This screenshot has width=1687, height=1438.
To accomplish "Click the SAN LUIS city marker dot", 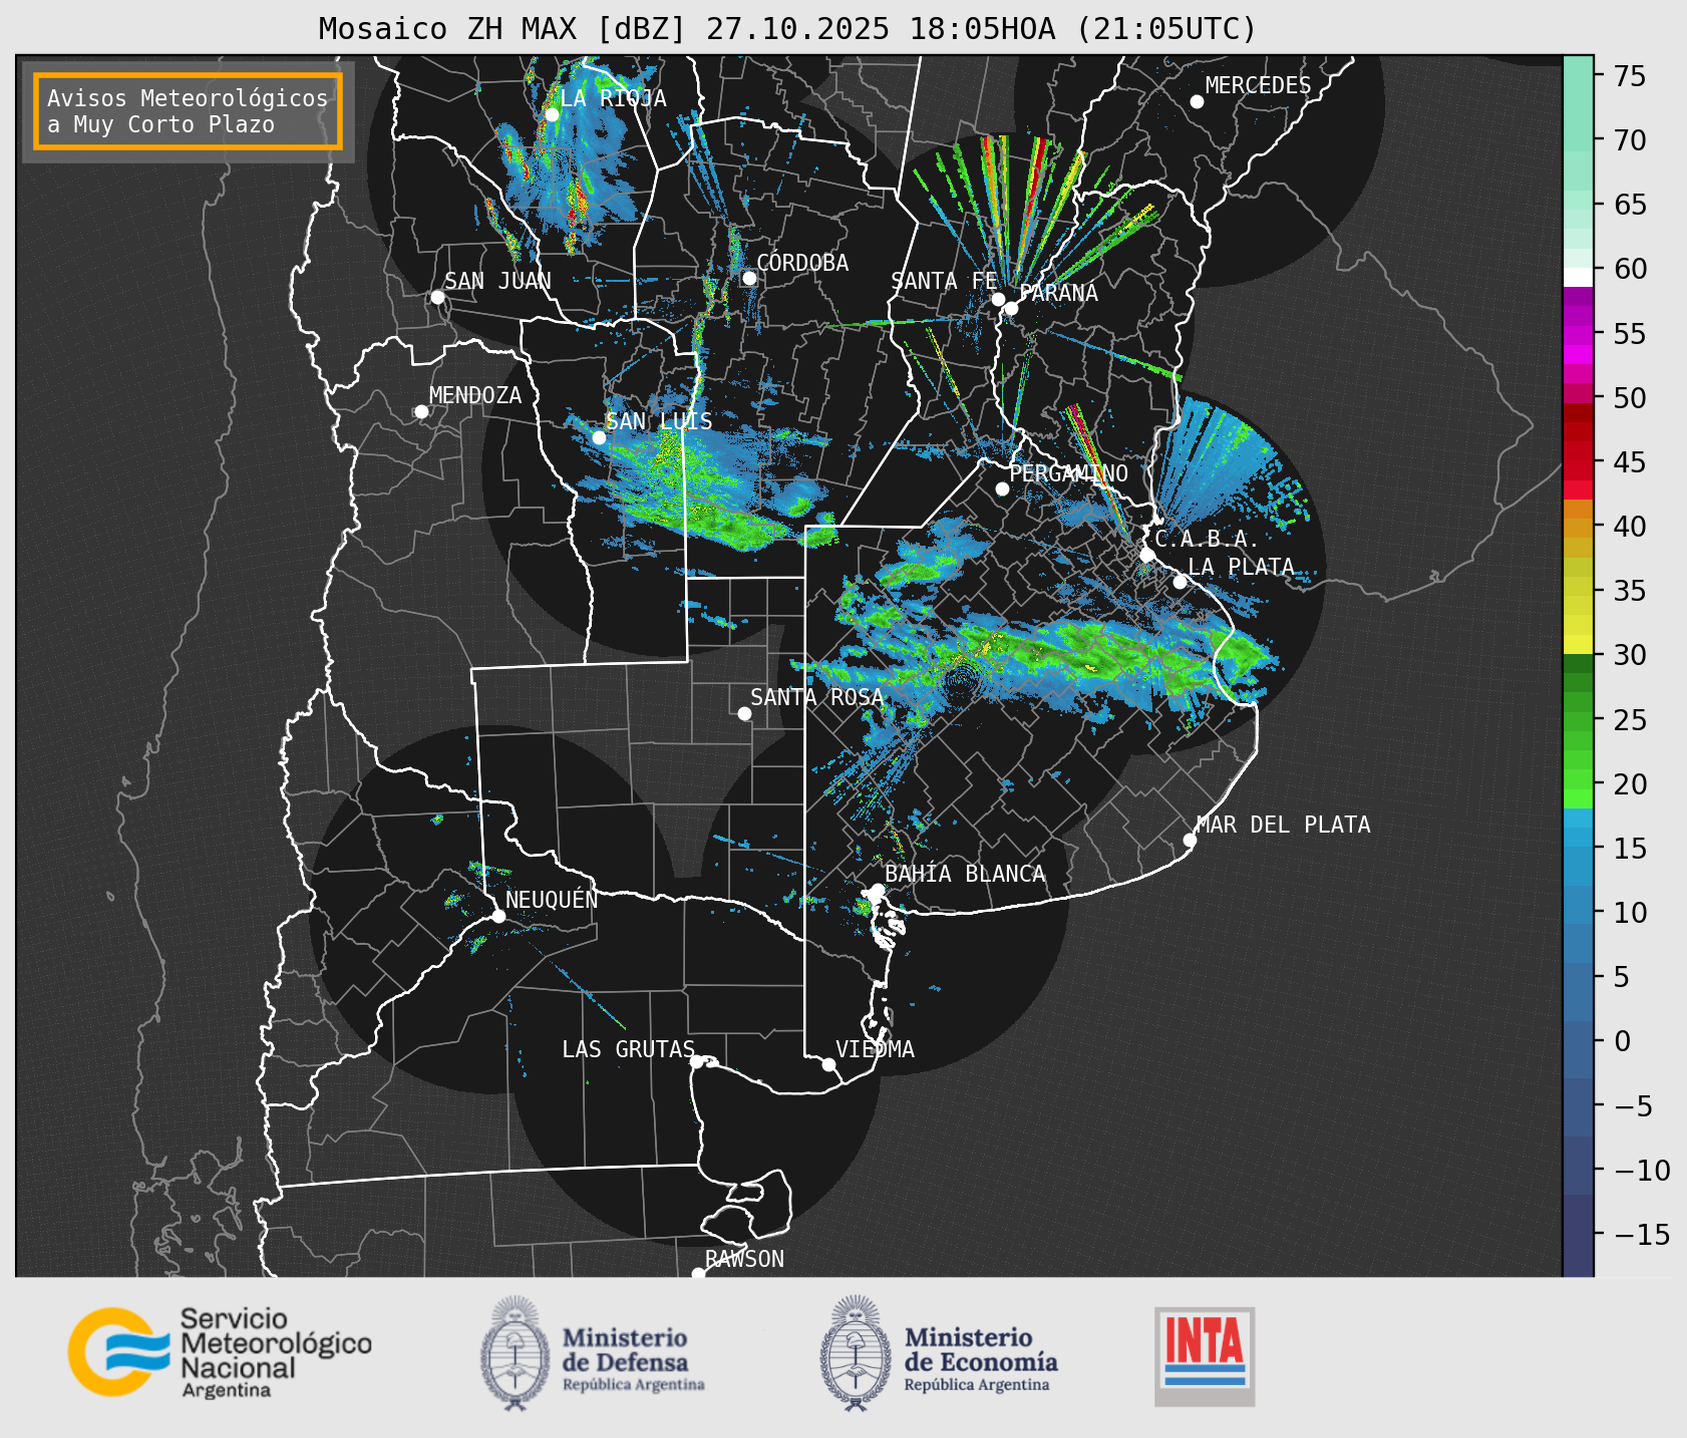I will (599, 438).
